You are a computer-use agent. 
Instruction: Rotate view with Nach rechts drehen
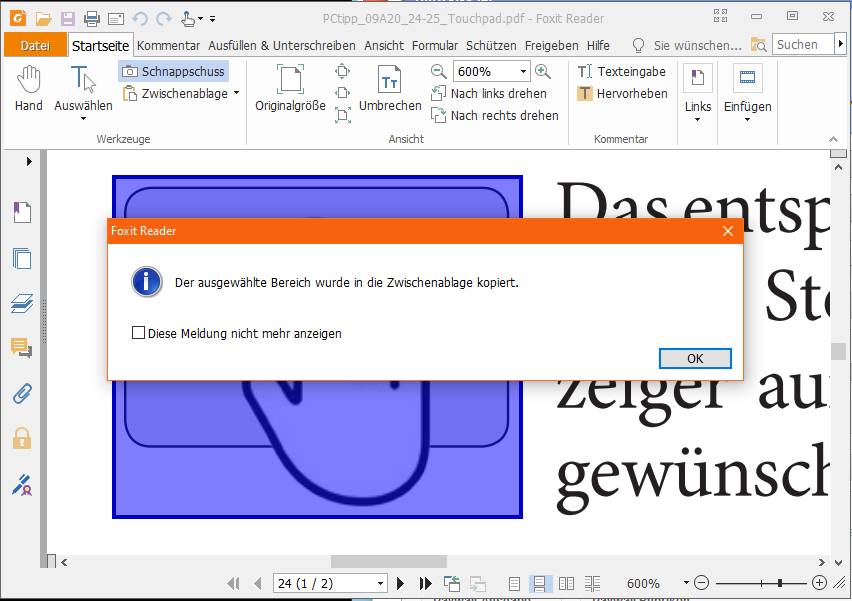tap(494, 115)
